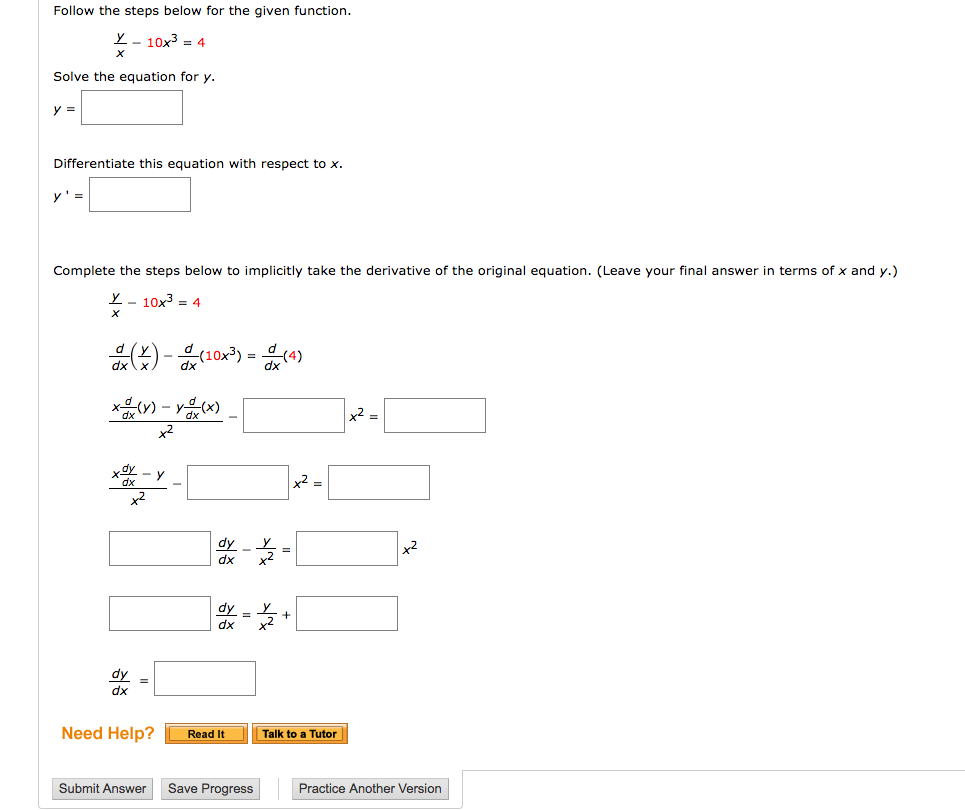Click the result box after second x² =
This screenshot has height=810, width=965.
[x=378, y=481]
